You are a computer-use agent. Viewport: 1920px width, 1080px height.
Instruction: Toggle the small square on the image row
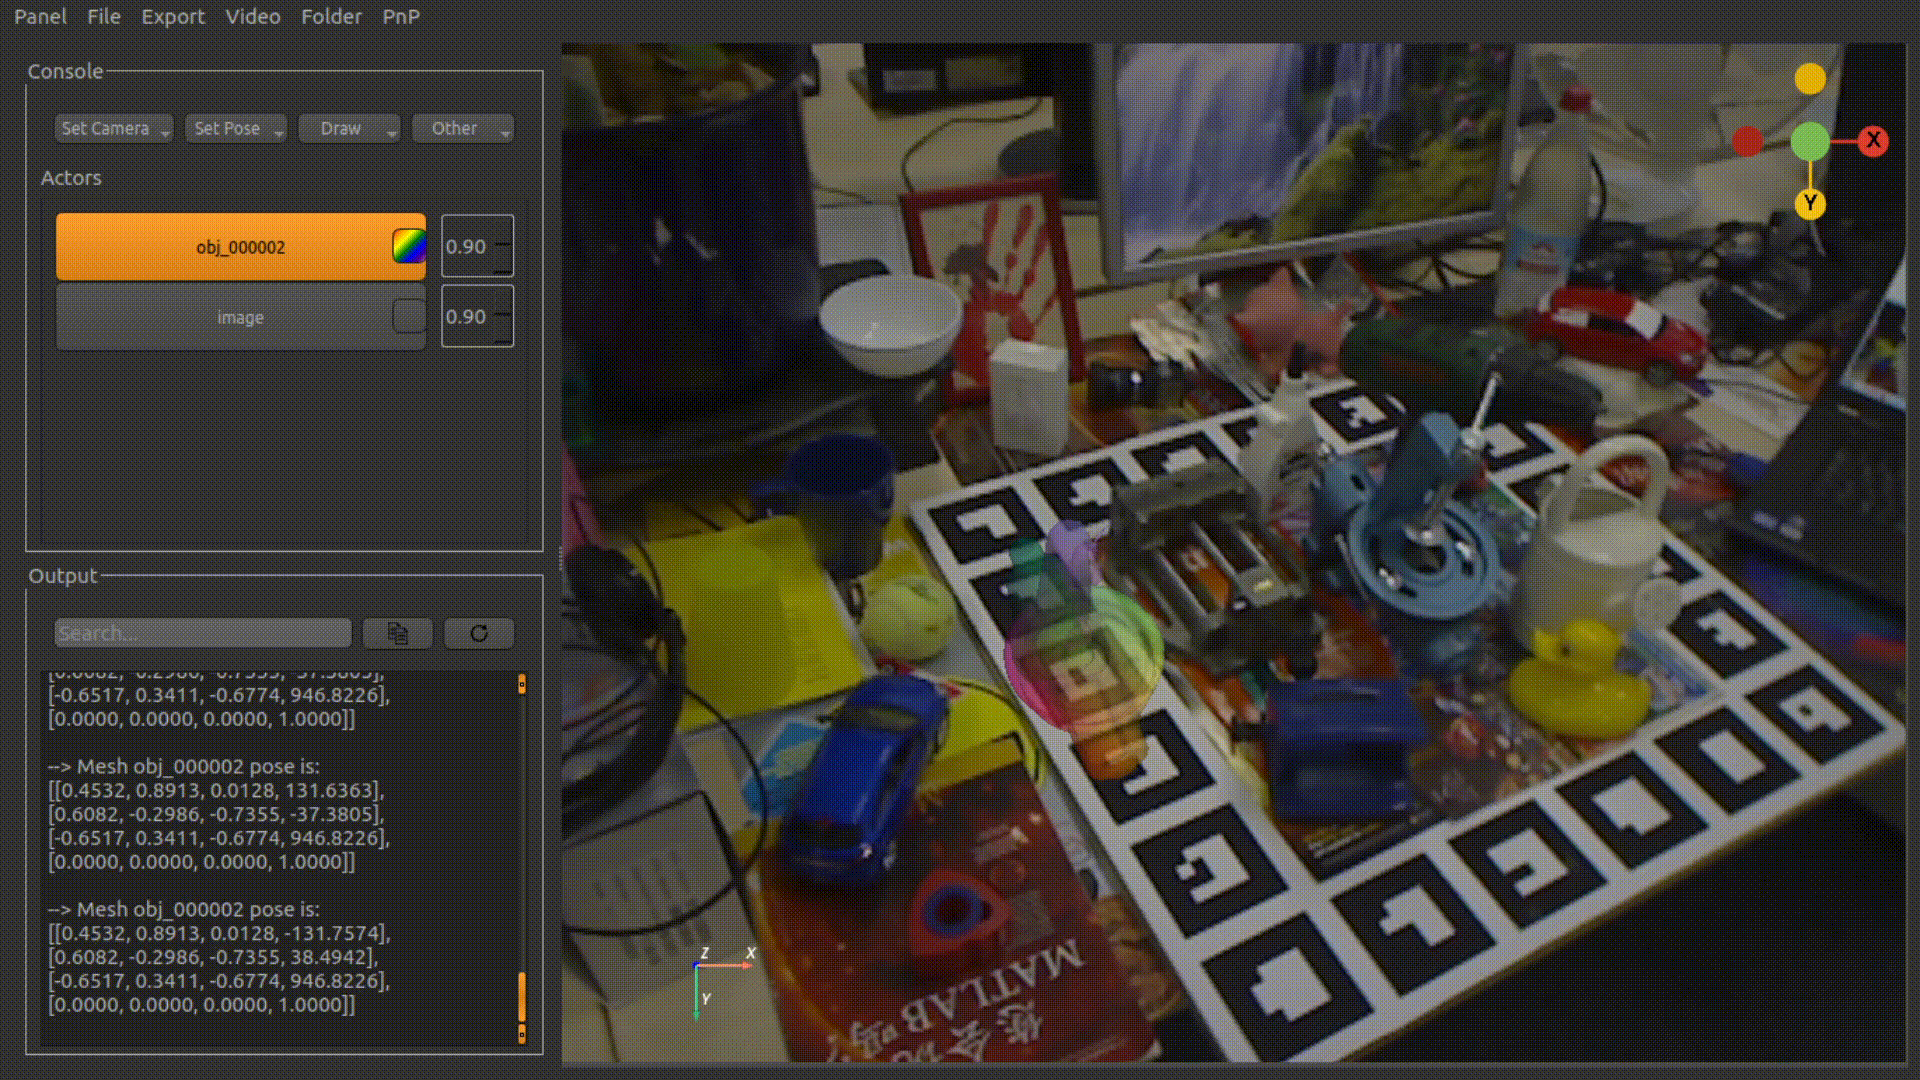coord(409,317)
